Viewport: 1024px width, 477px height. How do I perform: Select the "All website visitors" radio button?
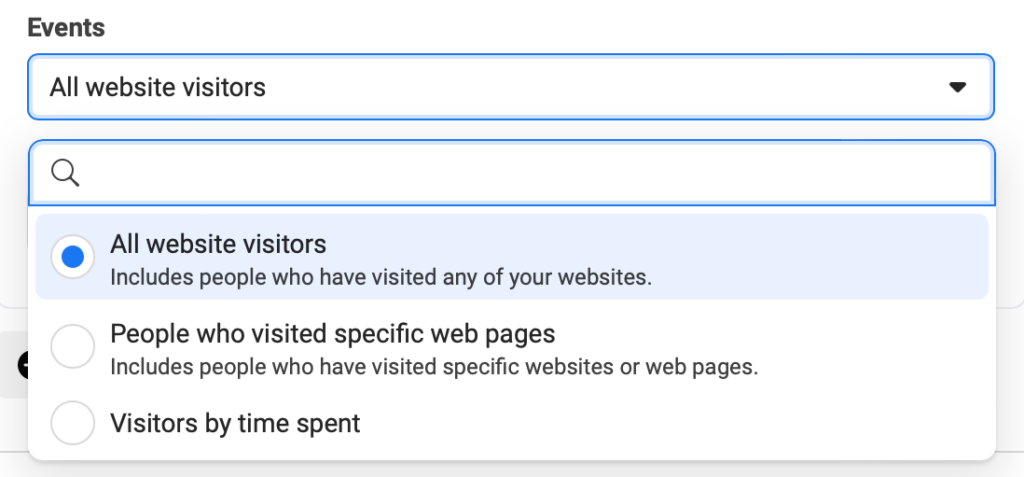(x=72, y=258)
